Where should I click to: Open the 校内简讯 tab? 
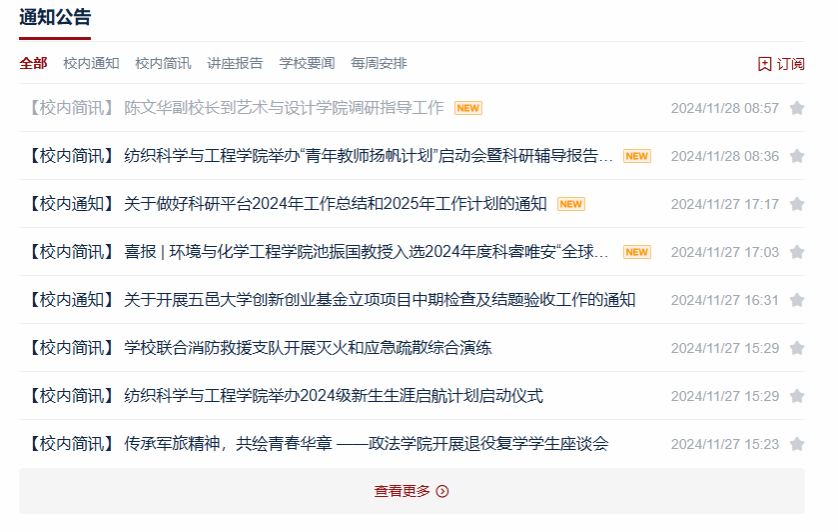point(163,64)
